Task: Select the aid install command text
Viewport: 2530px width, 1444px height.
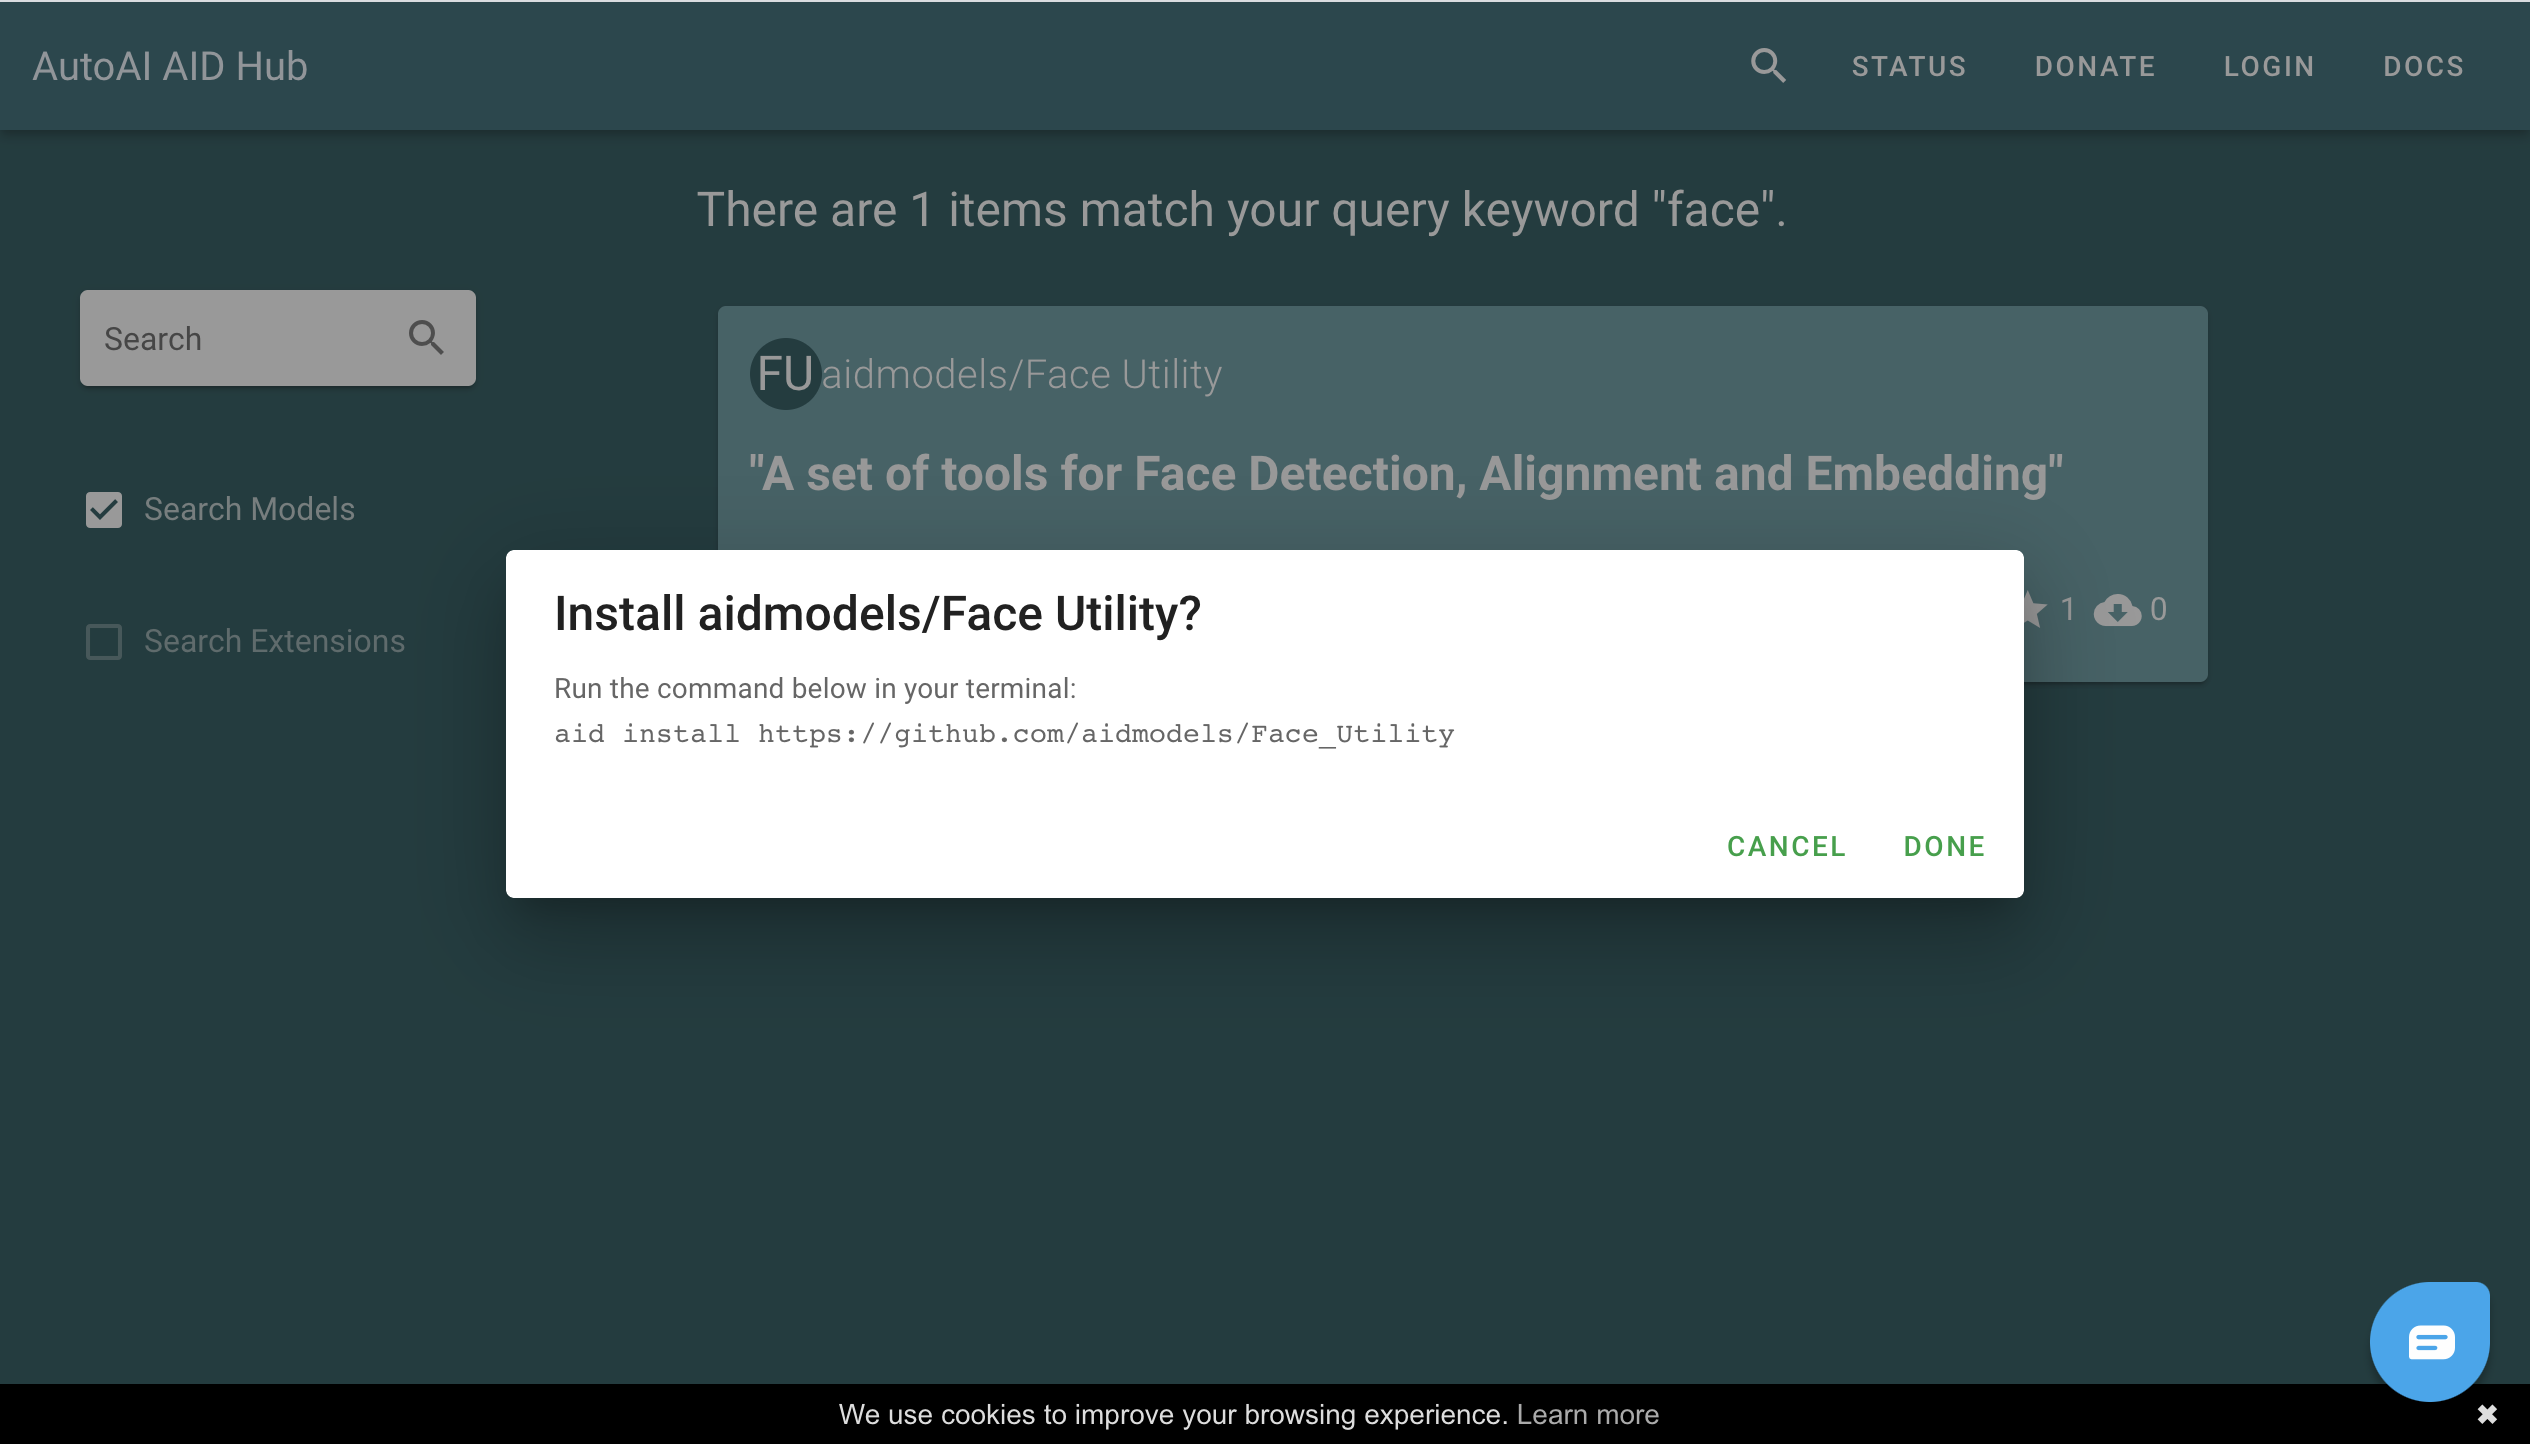Action: pyautogui.click(x=1004, y=734)
